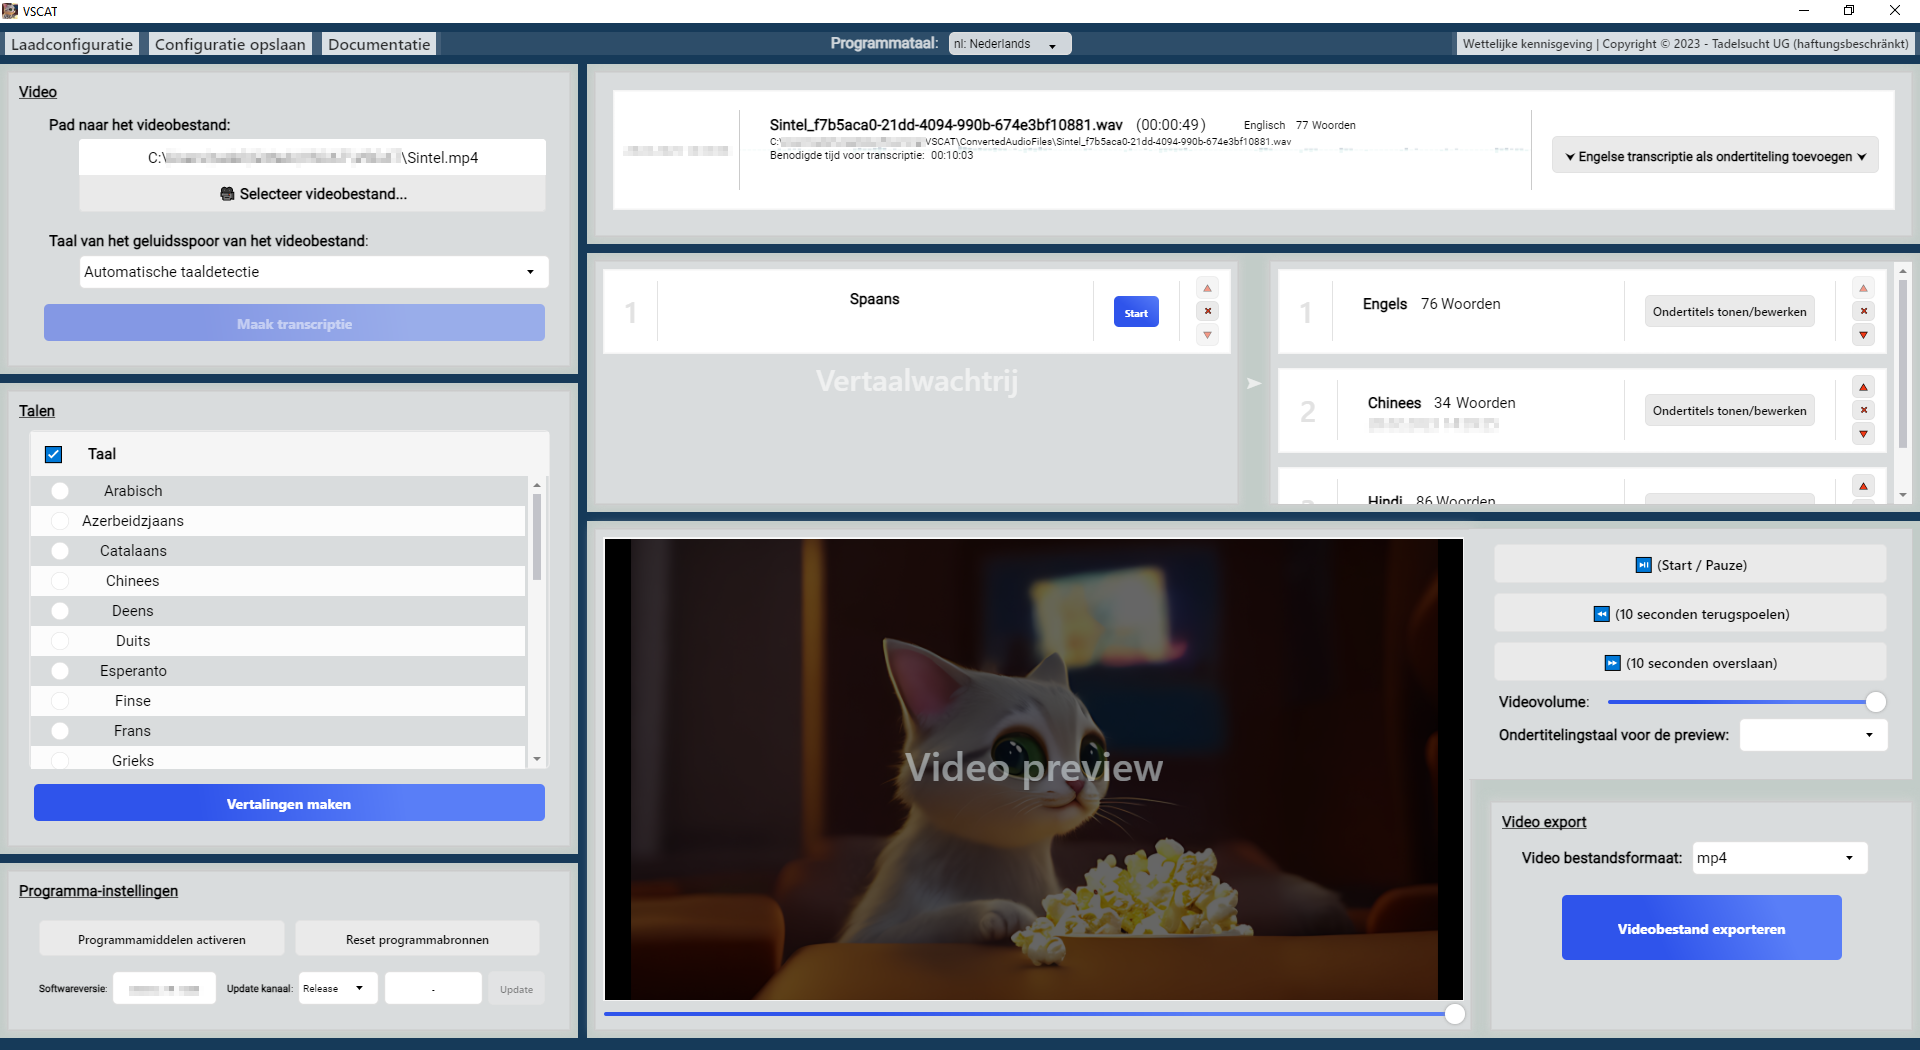Click the Vertalingen maken button
The image size is (1920, 1050).
[x=289, y=804]
